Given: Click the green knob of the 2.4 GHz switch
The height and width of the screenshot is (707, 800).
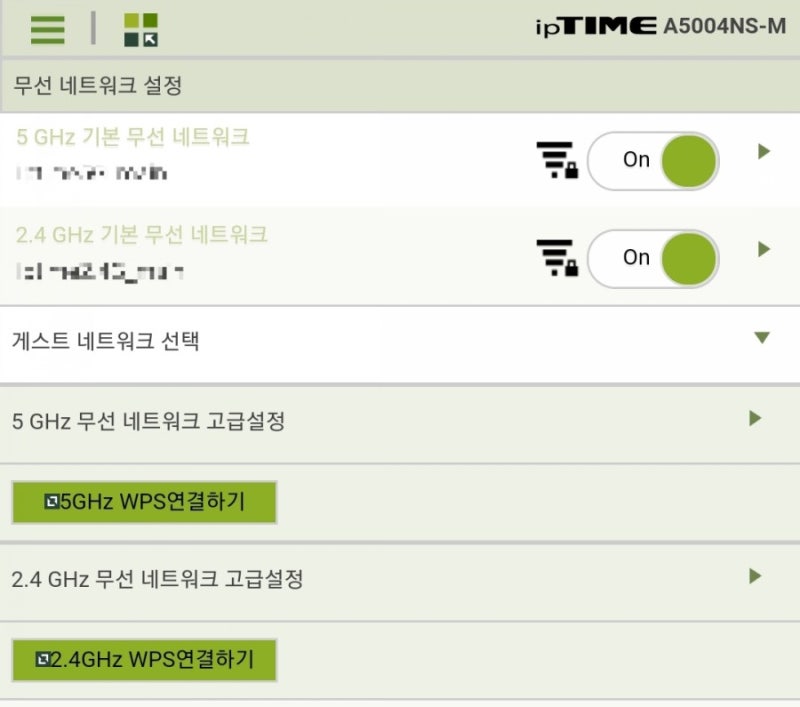Looking at the screenshot, I should click(690, 258).
